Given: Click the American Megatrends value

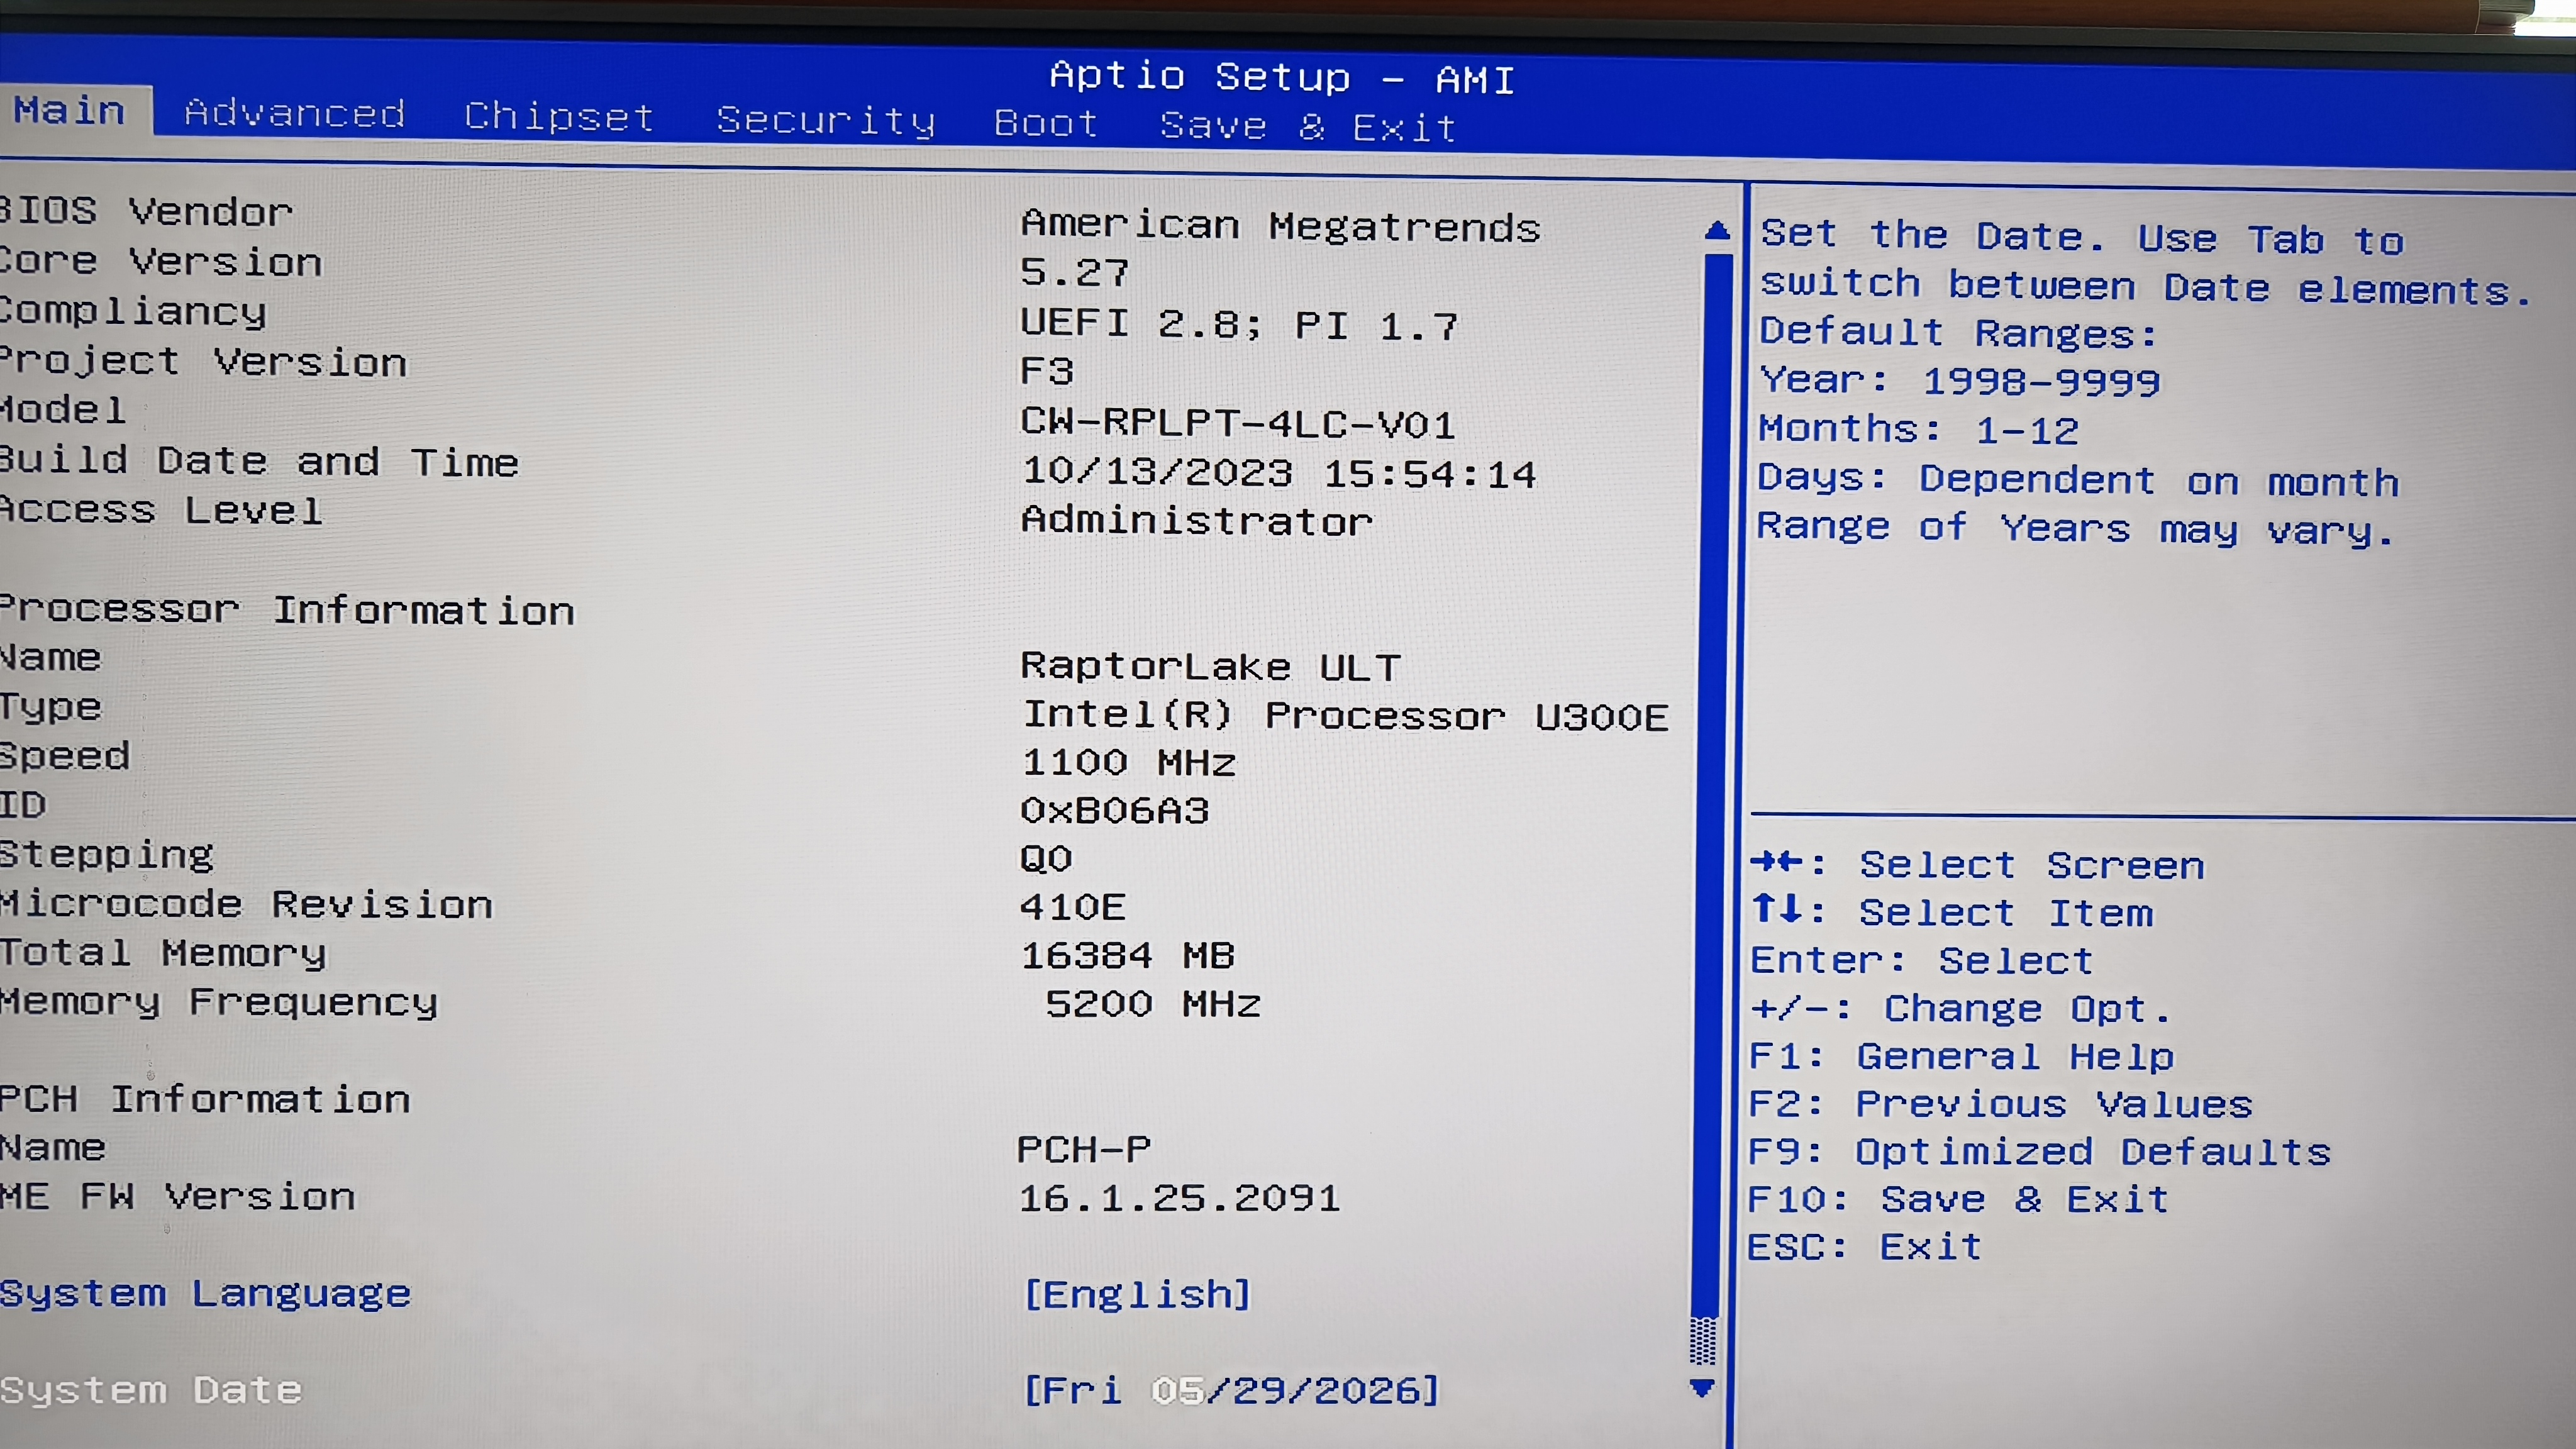Looking at the screenshot, I should click(x=1280, y=226).
